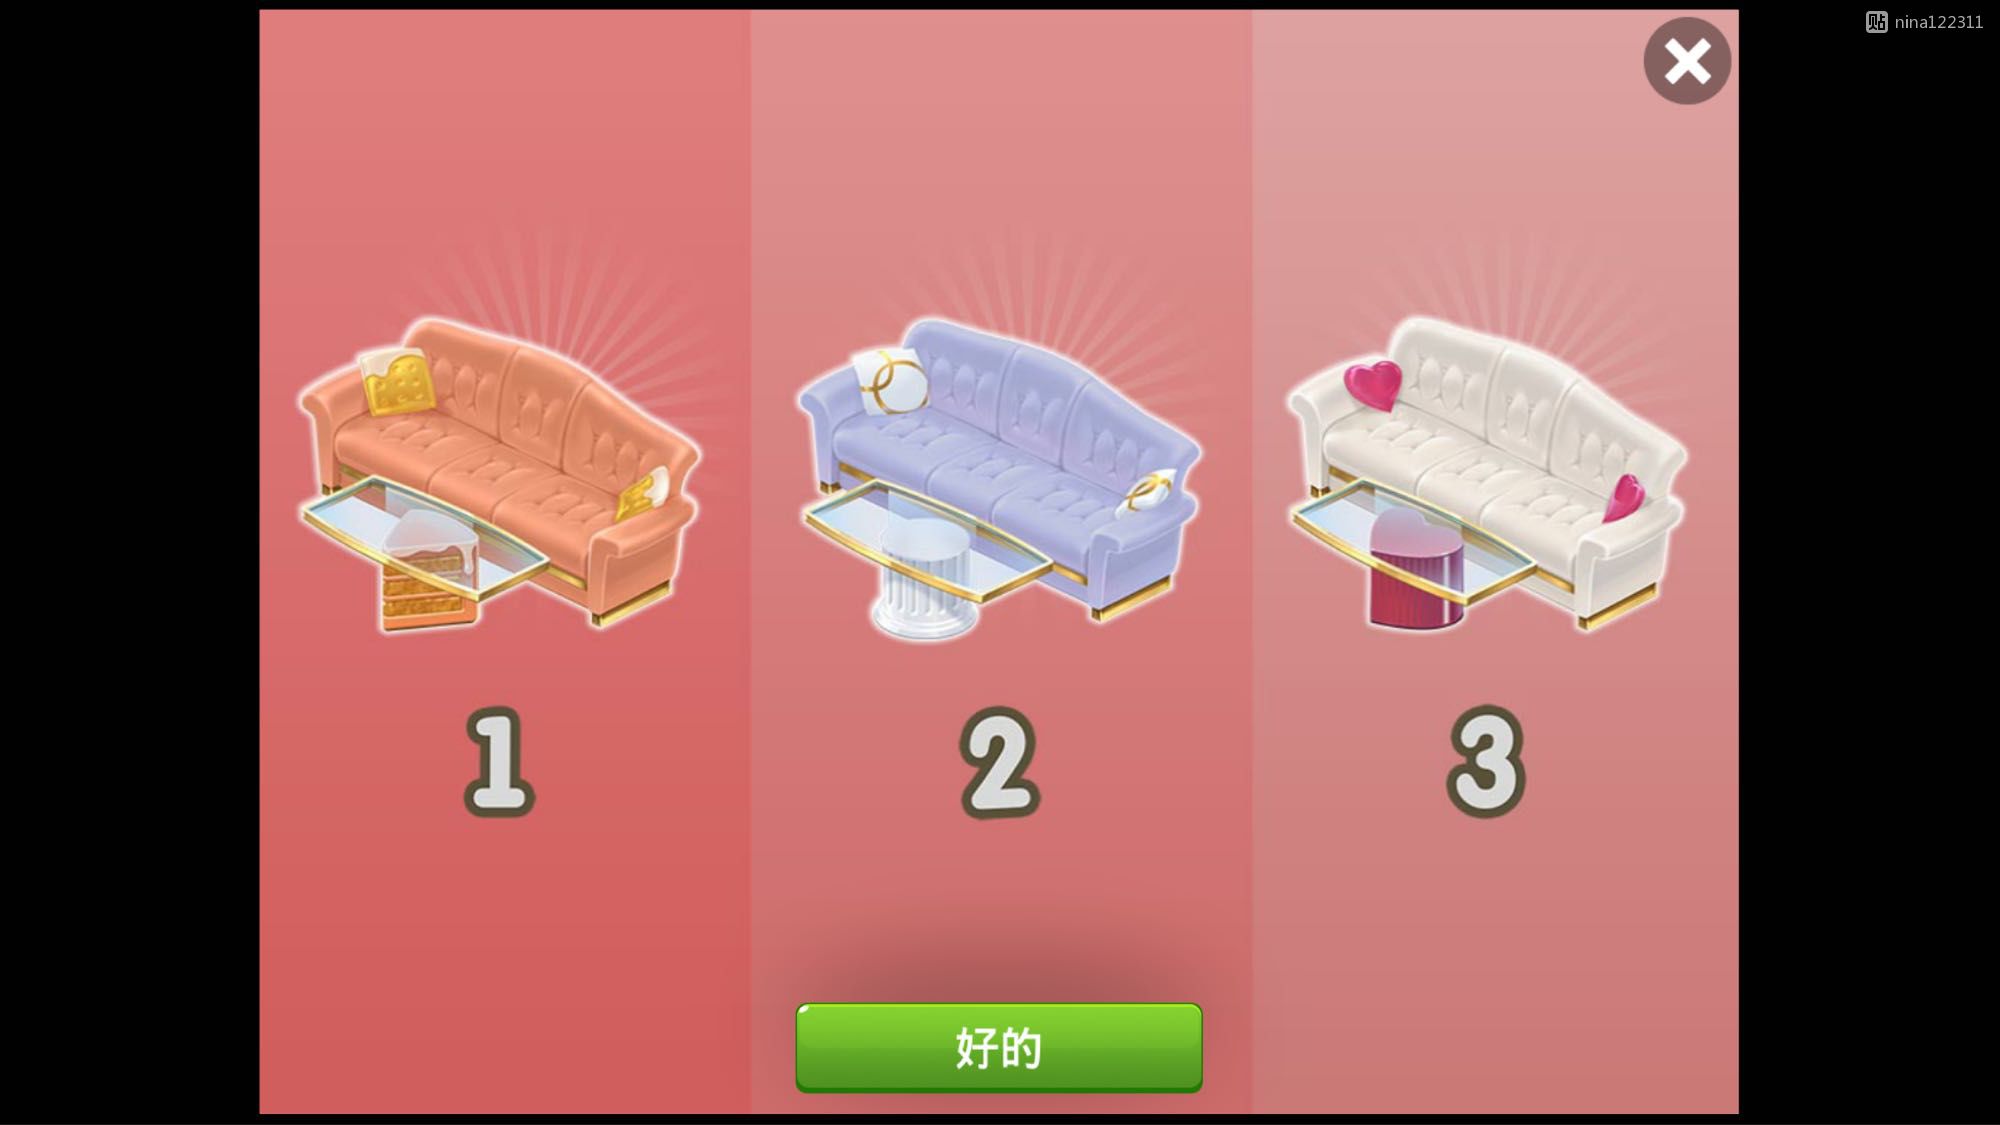This screenshot has height=1125, width=2000.
Task: Click the nina122311 watermark text
Action: click(1938, 22)
